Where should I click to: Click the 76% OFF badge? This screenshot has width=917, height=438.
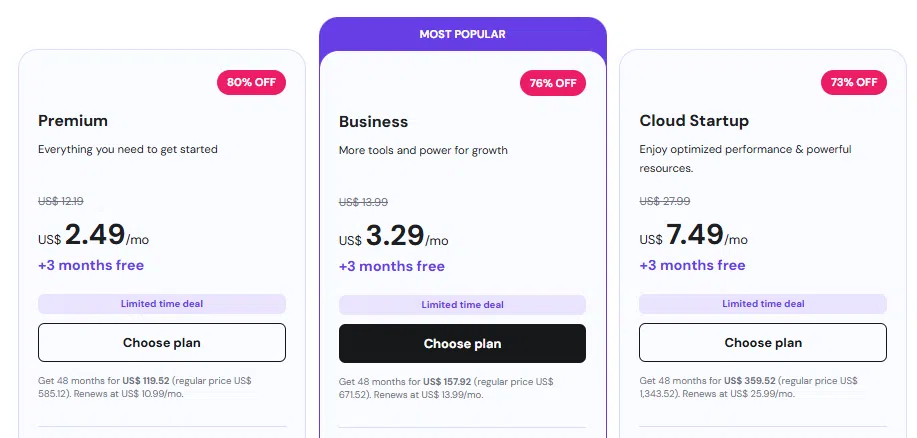point(552,83)
